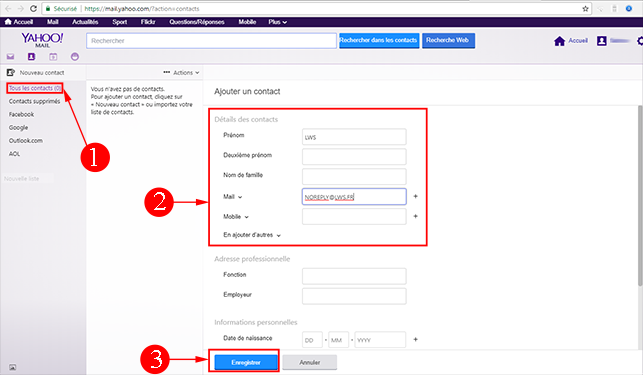Image resolution: width=643 pixels, height=375 pixels.
Task: Open Questions/Réponses in the top bar
Action: (x=197, y=22)
